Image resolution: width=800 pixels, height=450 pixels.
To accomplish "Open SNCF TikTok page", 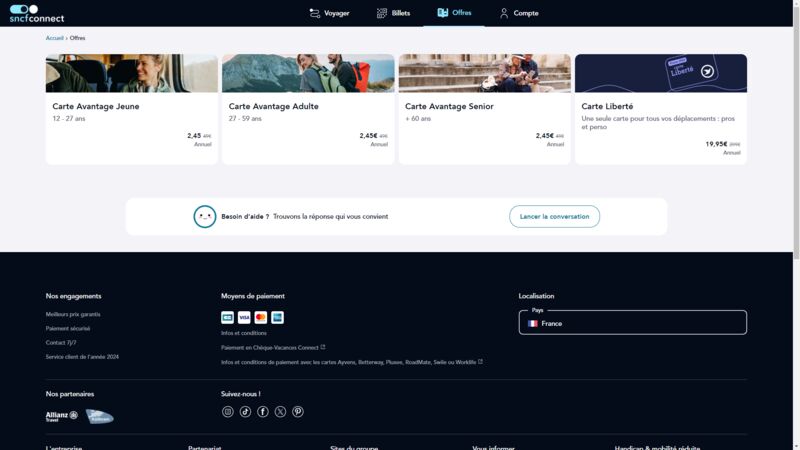I will [245, 412].
